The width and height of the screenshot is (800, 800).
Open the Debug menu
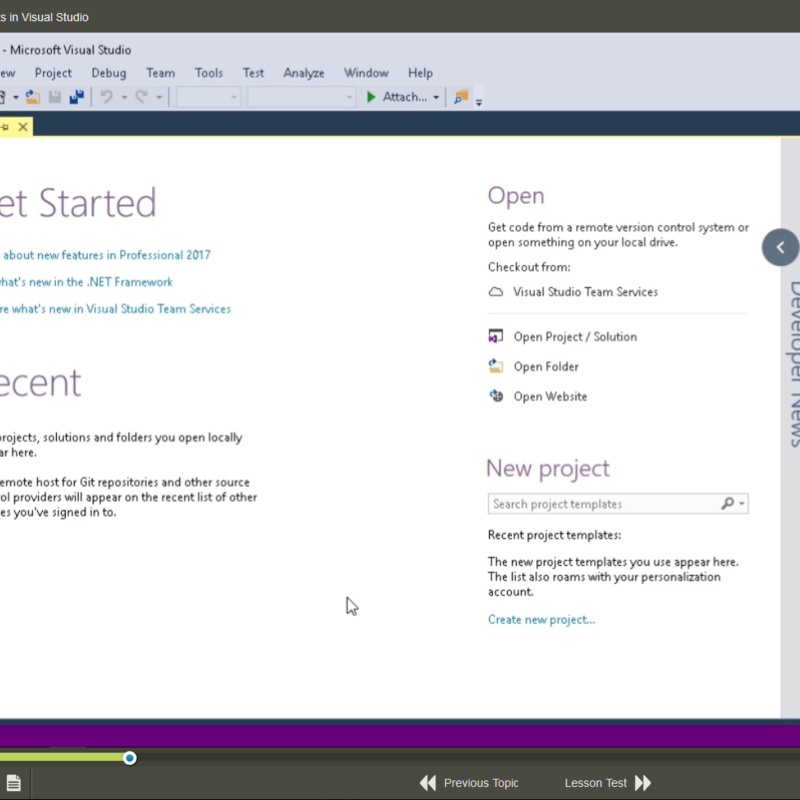coord(109,73)
